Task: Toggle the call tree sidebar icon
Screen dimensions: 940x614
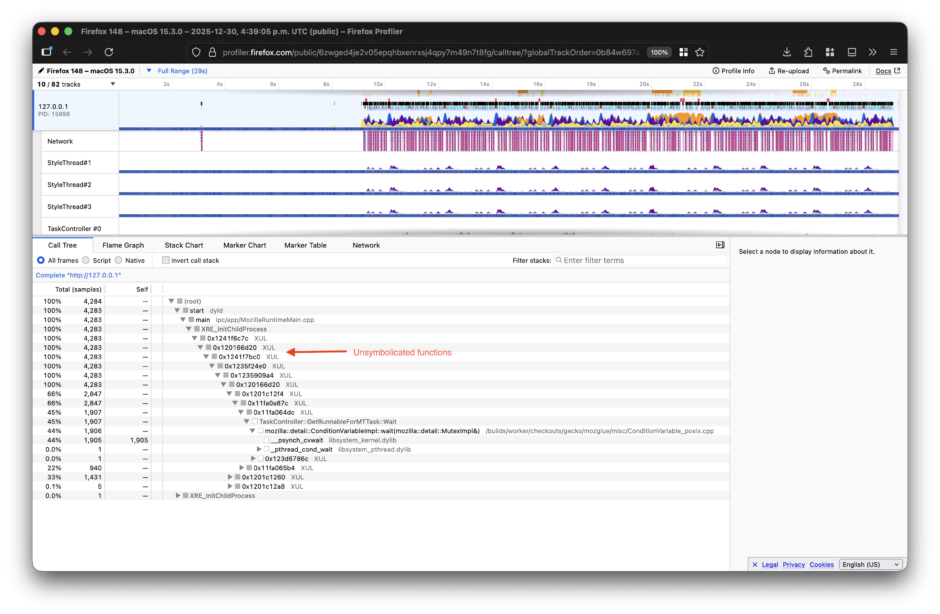Action: (x=720, y=245)
